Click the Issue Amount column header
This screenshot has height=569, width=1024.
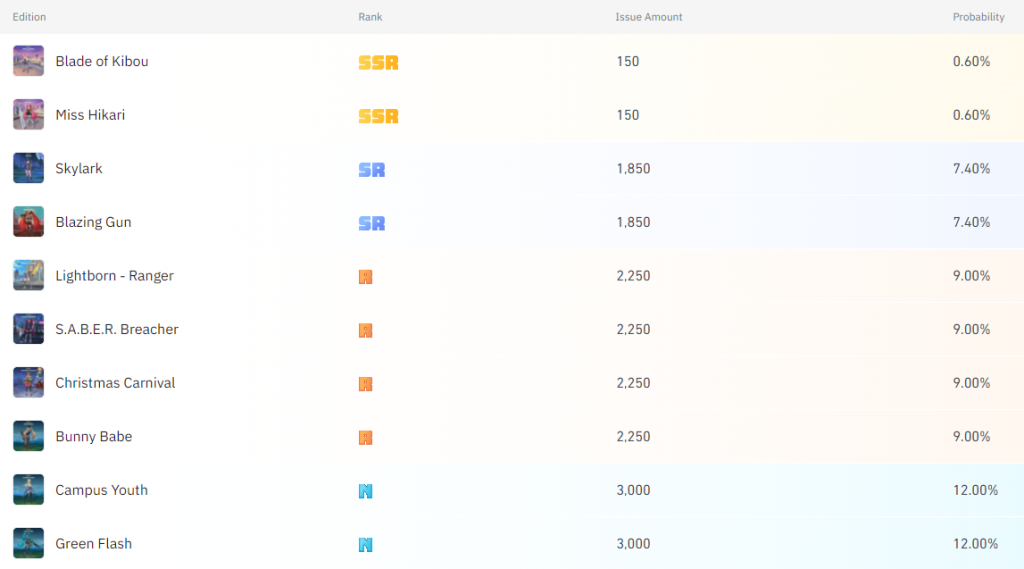click(x=648, y=17)
